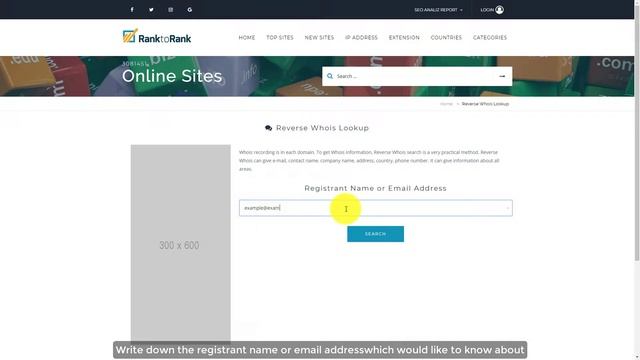Click the magnifier icon in banner search

coord(330,76)
